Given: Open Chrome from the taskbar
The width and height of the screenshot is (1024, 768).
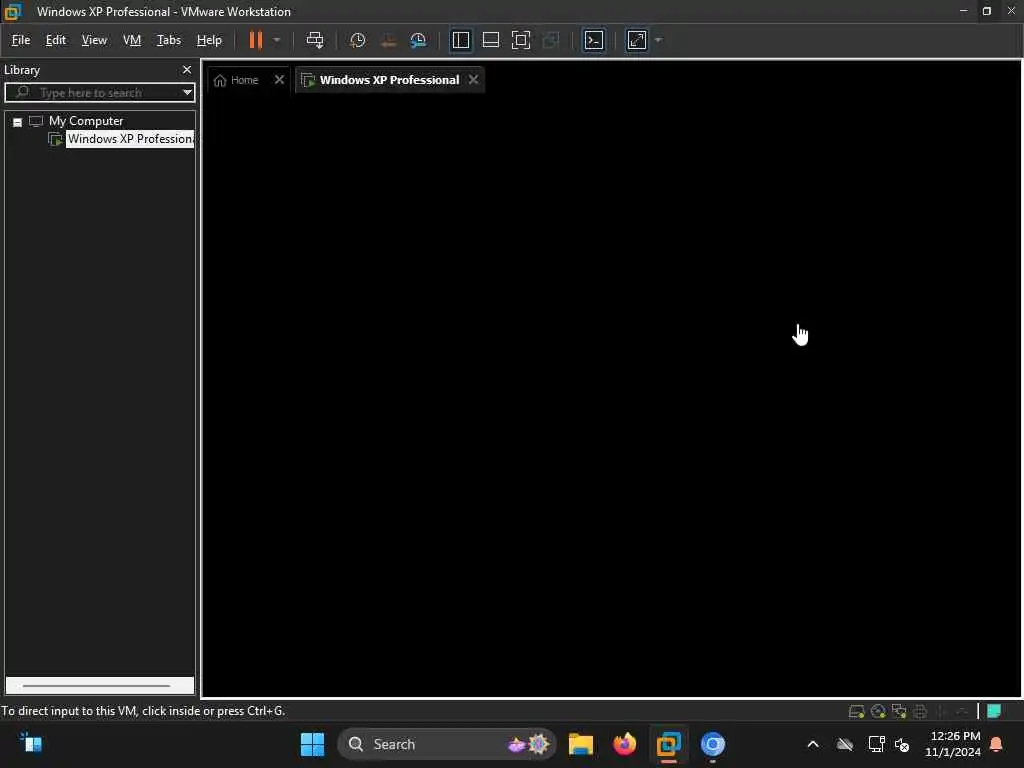Looking at the screenshot, I should [x=712, y=744].
